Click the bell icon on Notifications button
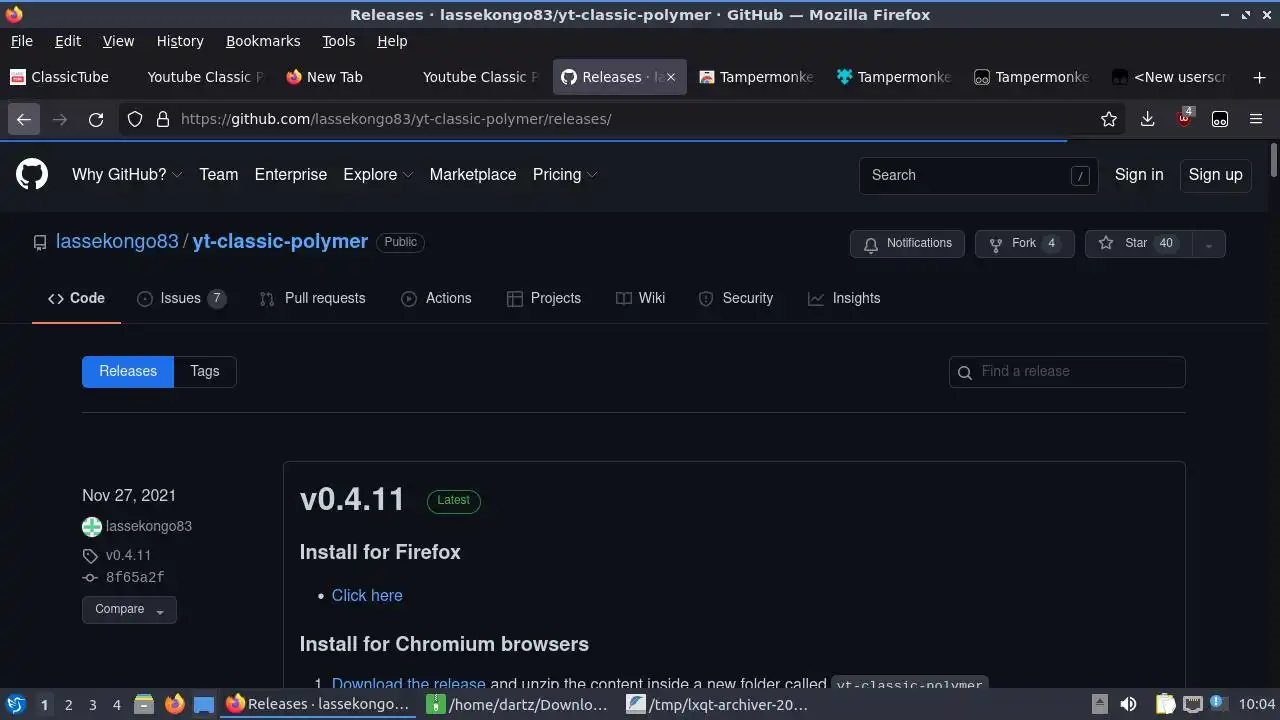 871,244
